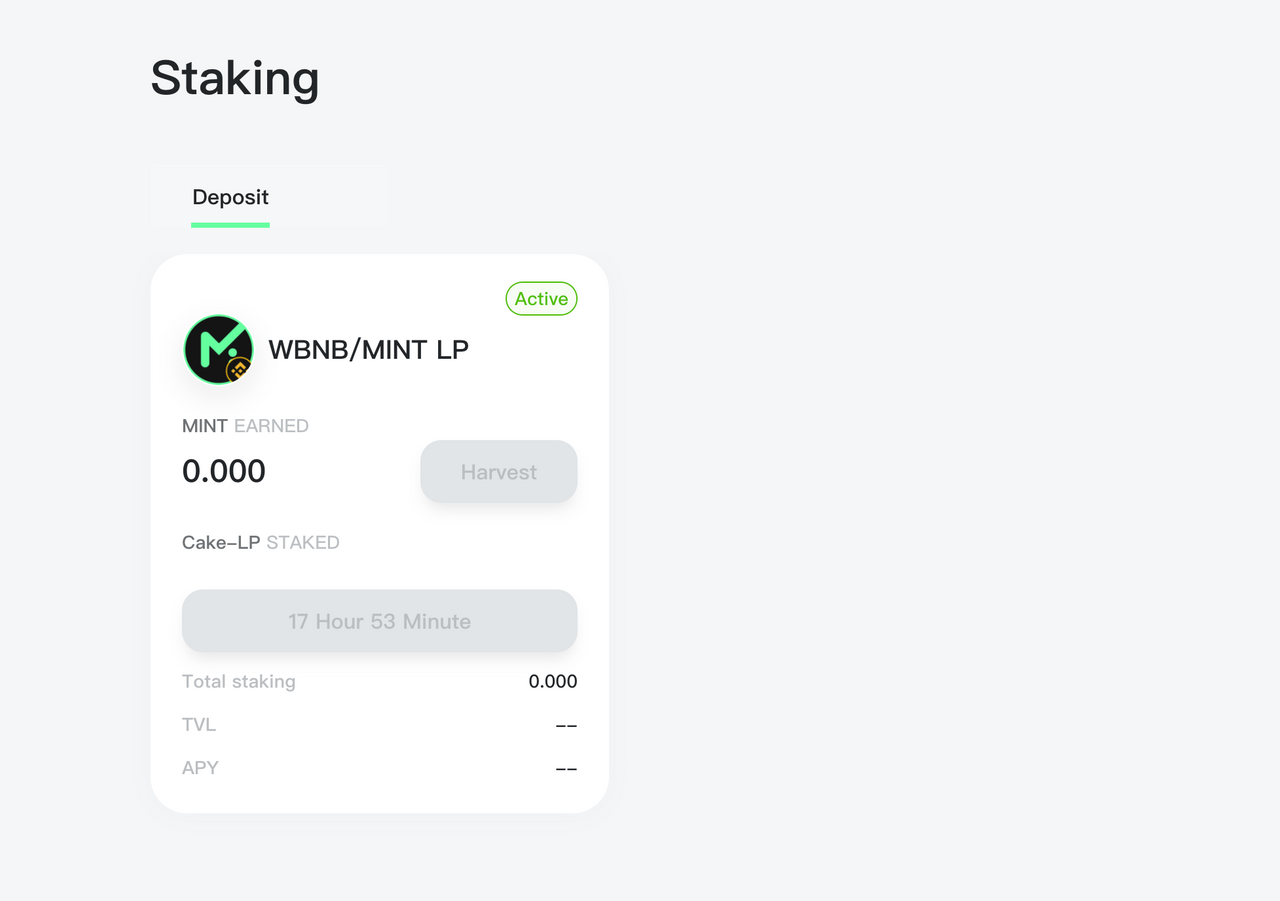The width and height of the screenshot is (1280, 901).
Task: Click the small BNB badge icon
Action: (x=238, y=371)
